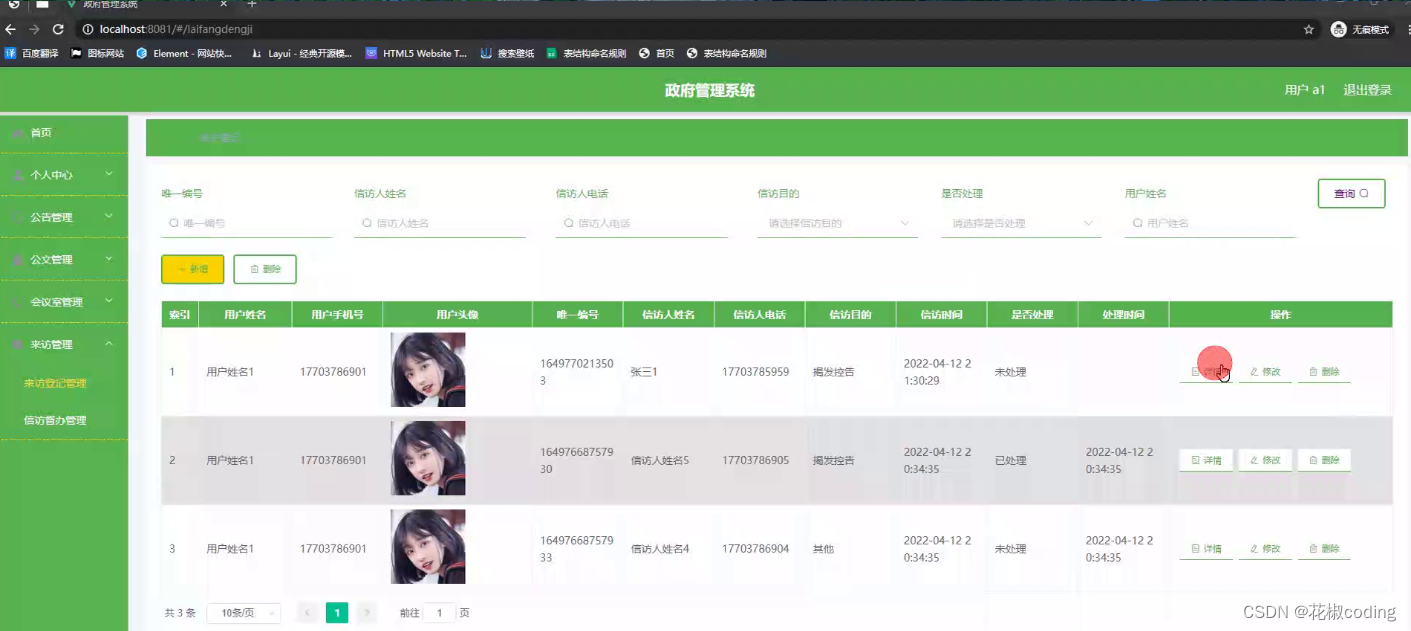This screenshot has height=631, width=1411.
Task: Open the 请选择是否处理 dropdown
Action: click(x=1020, y=222)
